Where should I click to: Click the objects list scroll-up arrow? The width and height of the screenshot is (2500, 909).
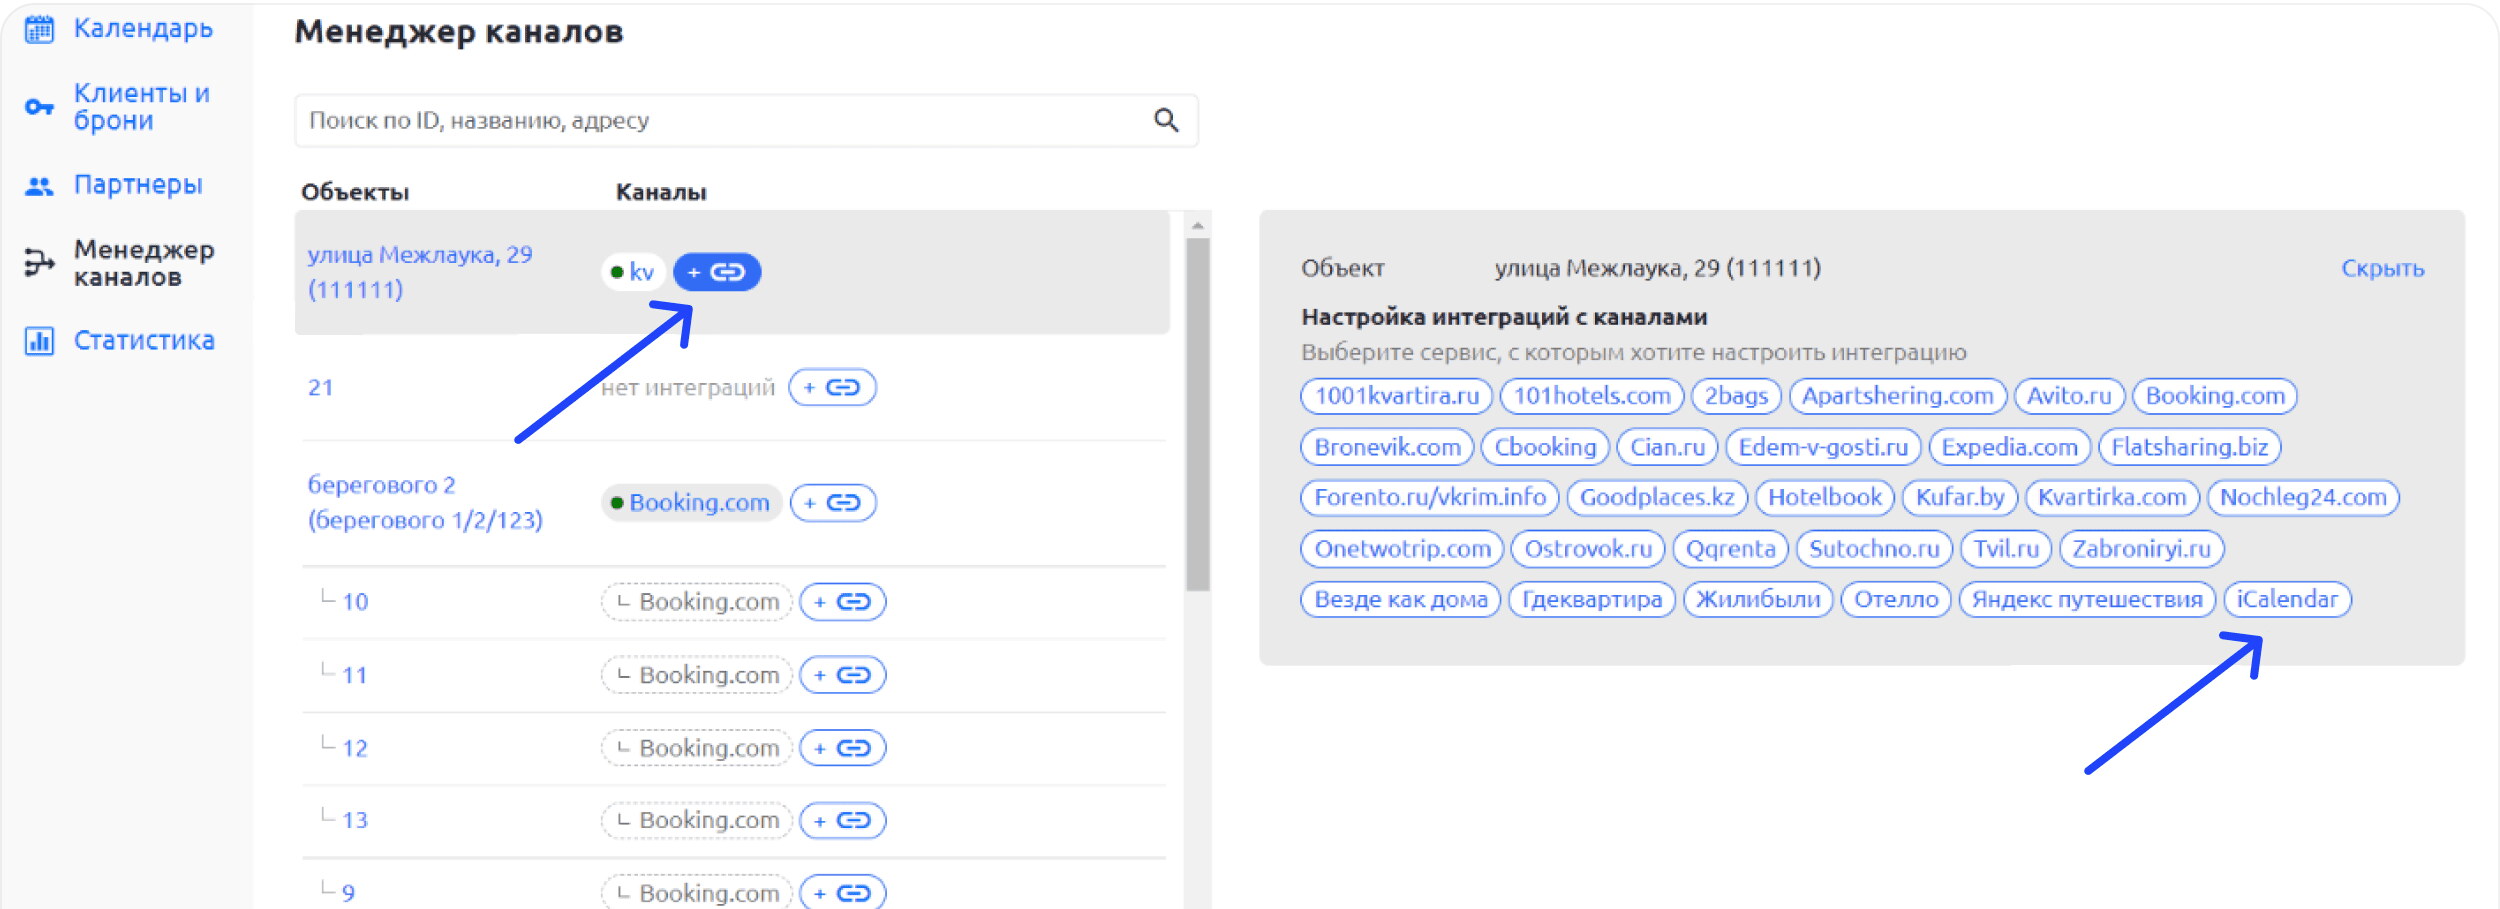[x=1197, y=227]
